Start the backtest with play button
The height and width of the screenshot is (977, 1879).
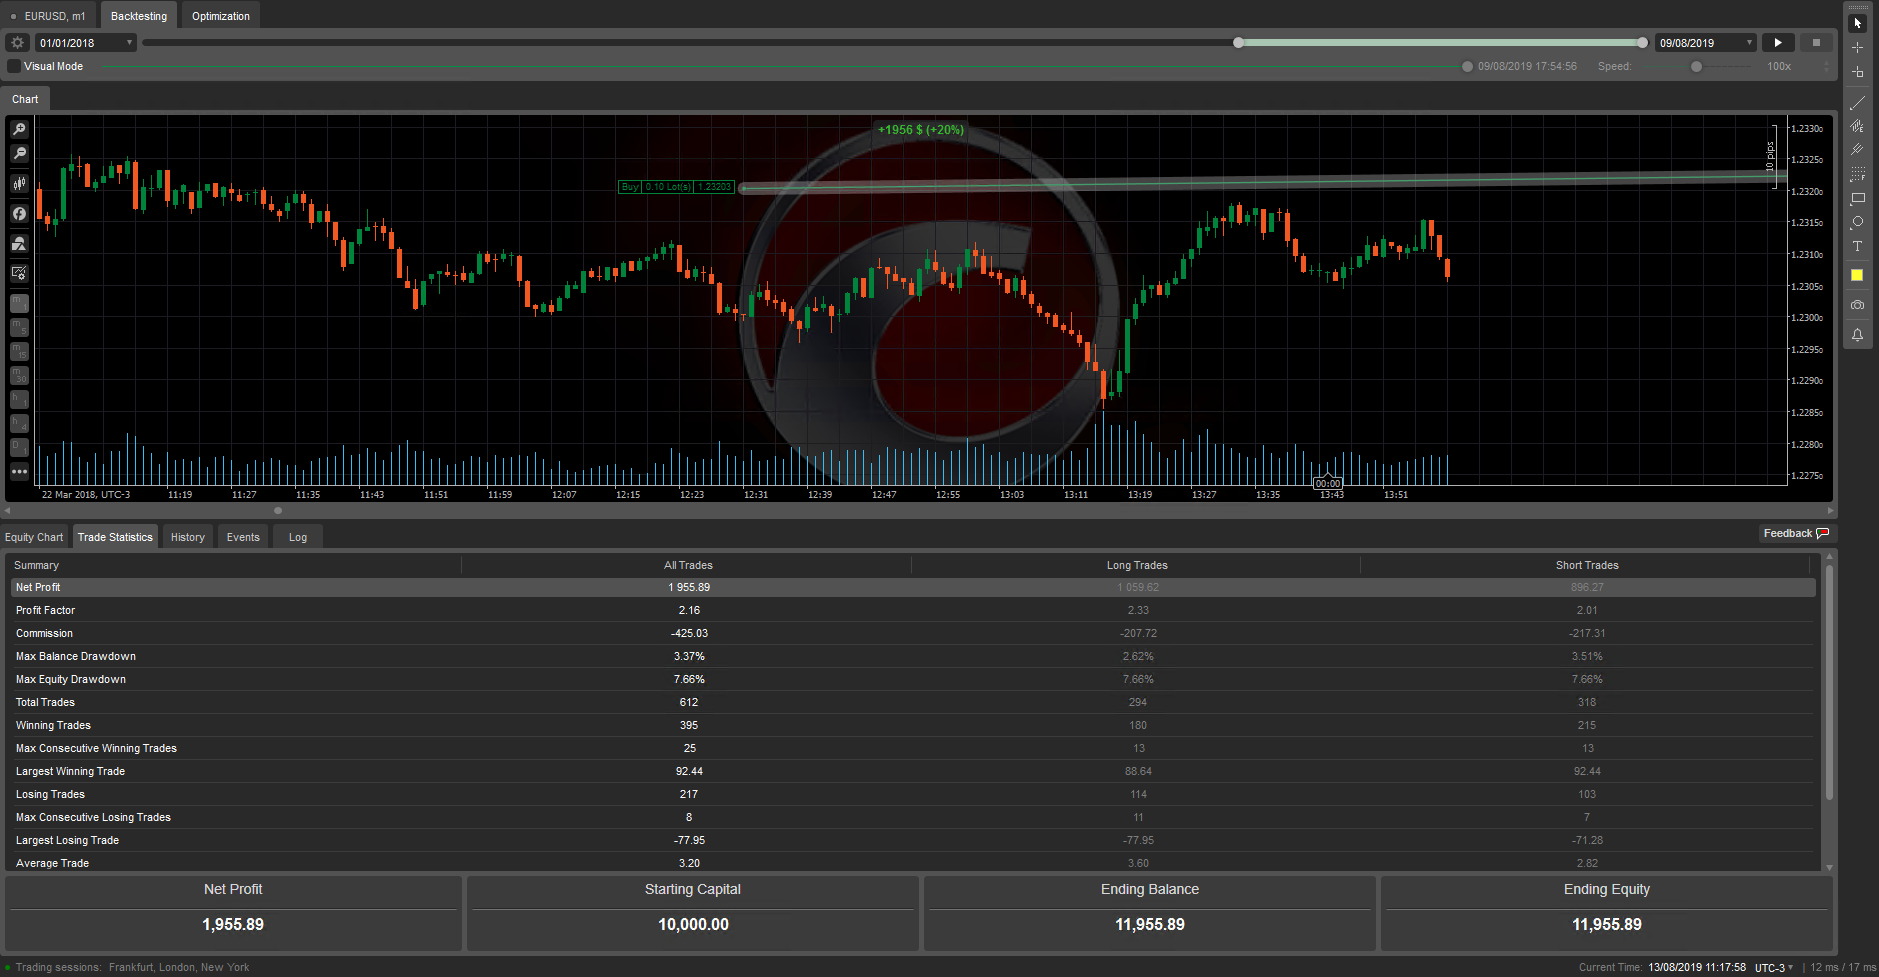[x=1778, y=43]
